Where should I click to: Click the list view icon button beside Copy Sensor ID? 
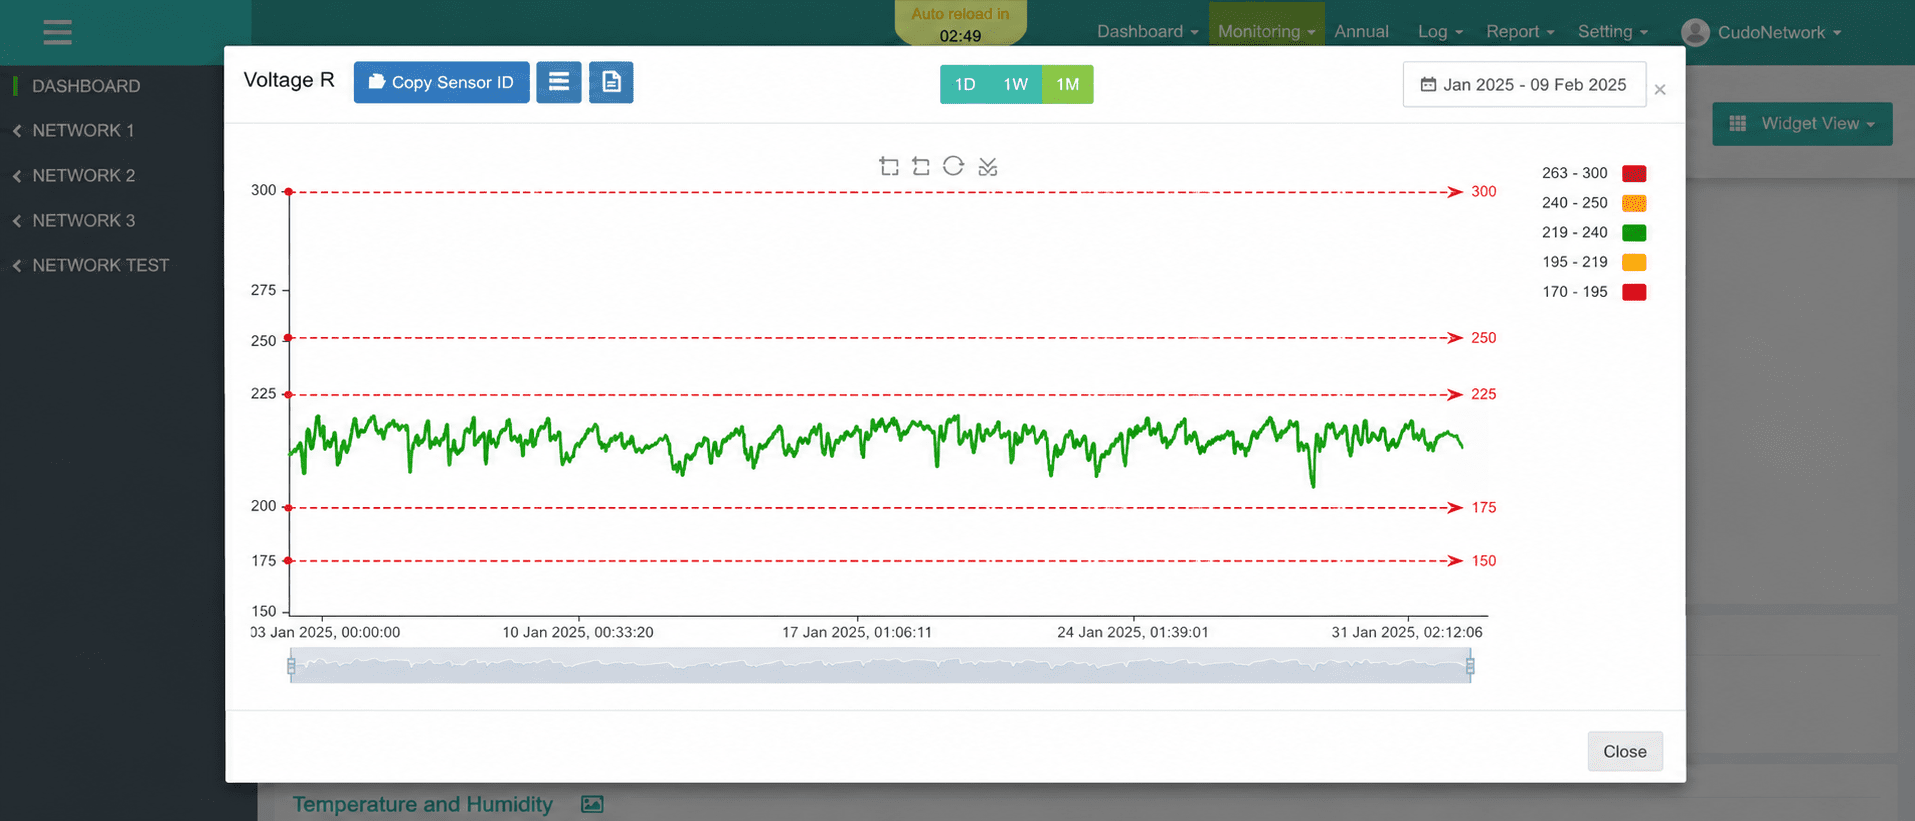(559, 82)
